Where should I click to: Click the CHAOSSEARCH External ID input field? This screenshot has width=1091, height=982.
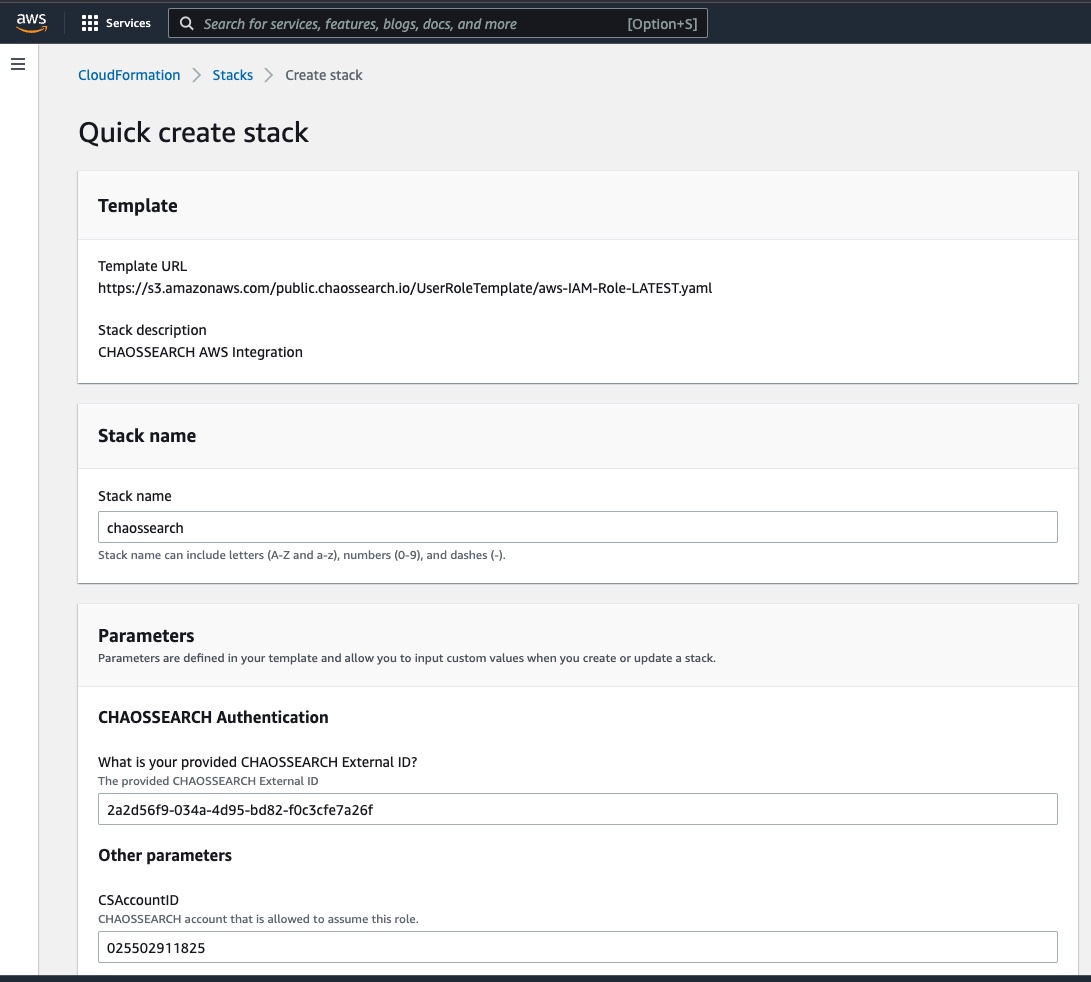click(x=578, y=809)
